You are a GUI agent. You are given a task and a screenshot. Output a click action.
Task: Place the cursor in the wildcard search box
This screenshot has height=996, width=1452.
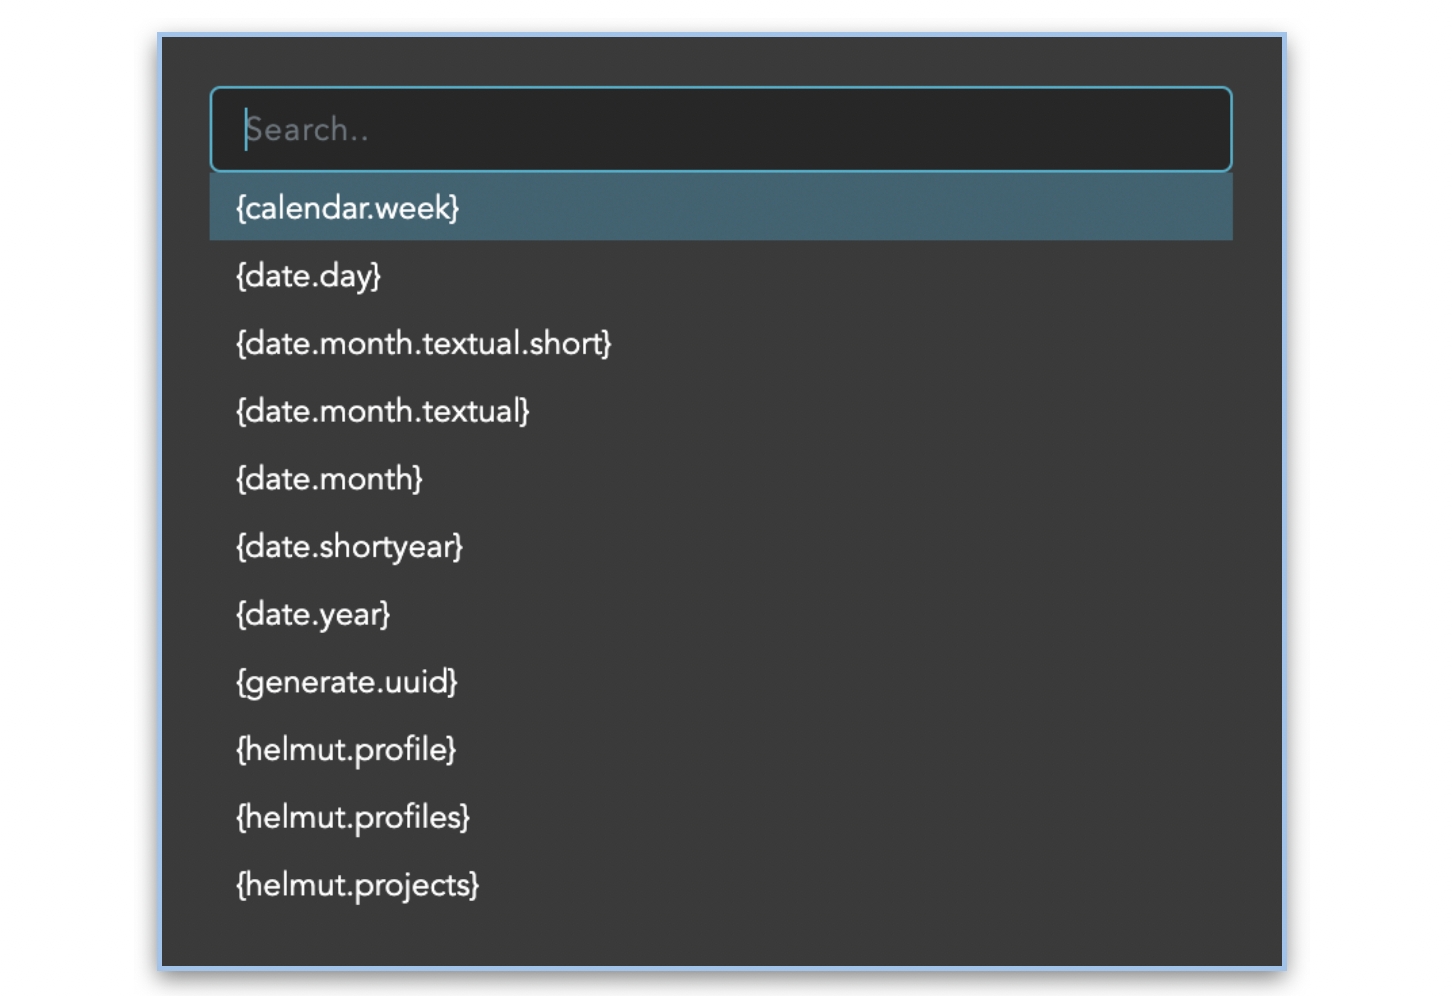pos(720,130)
